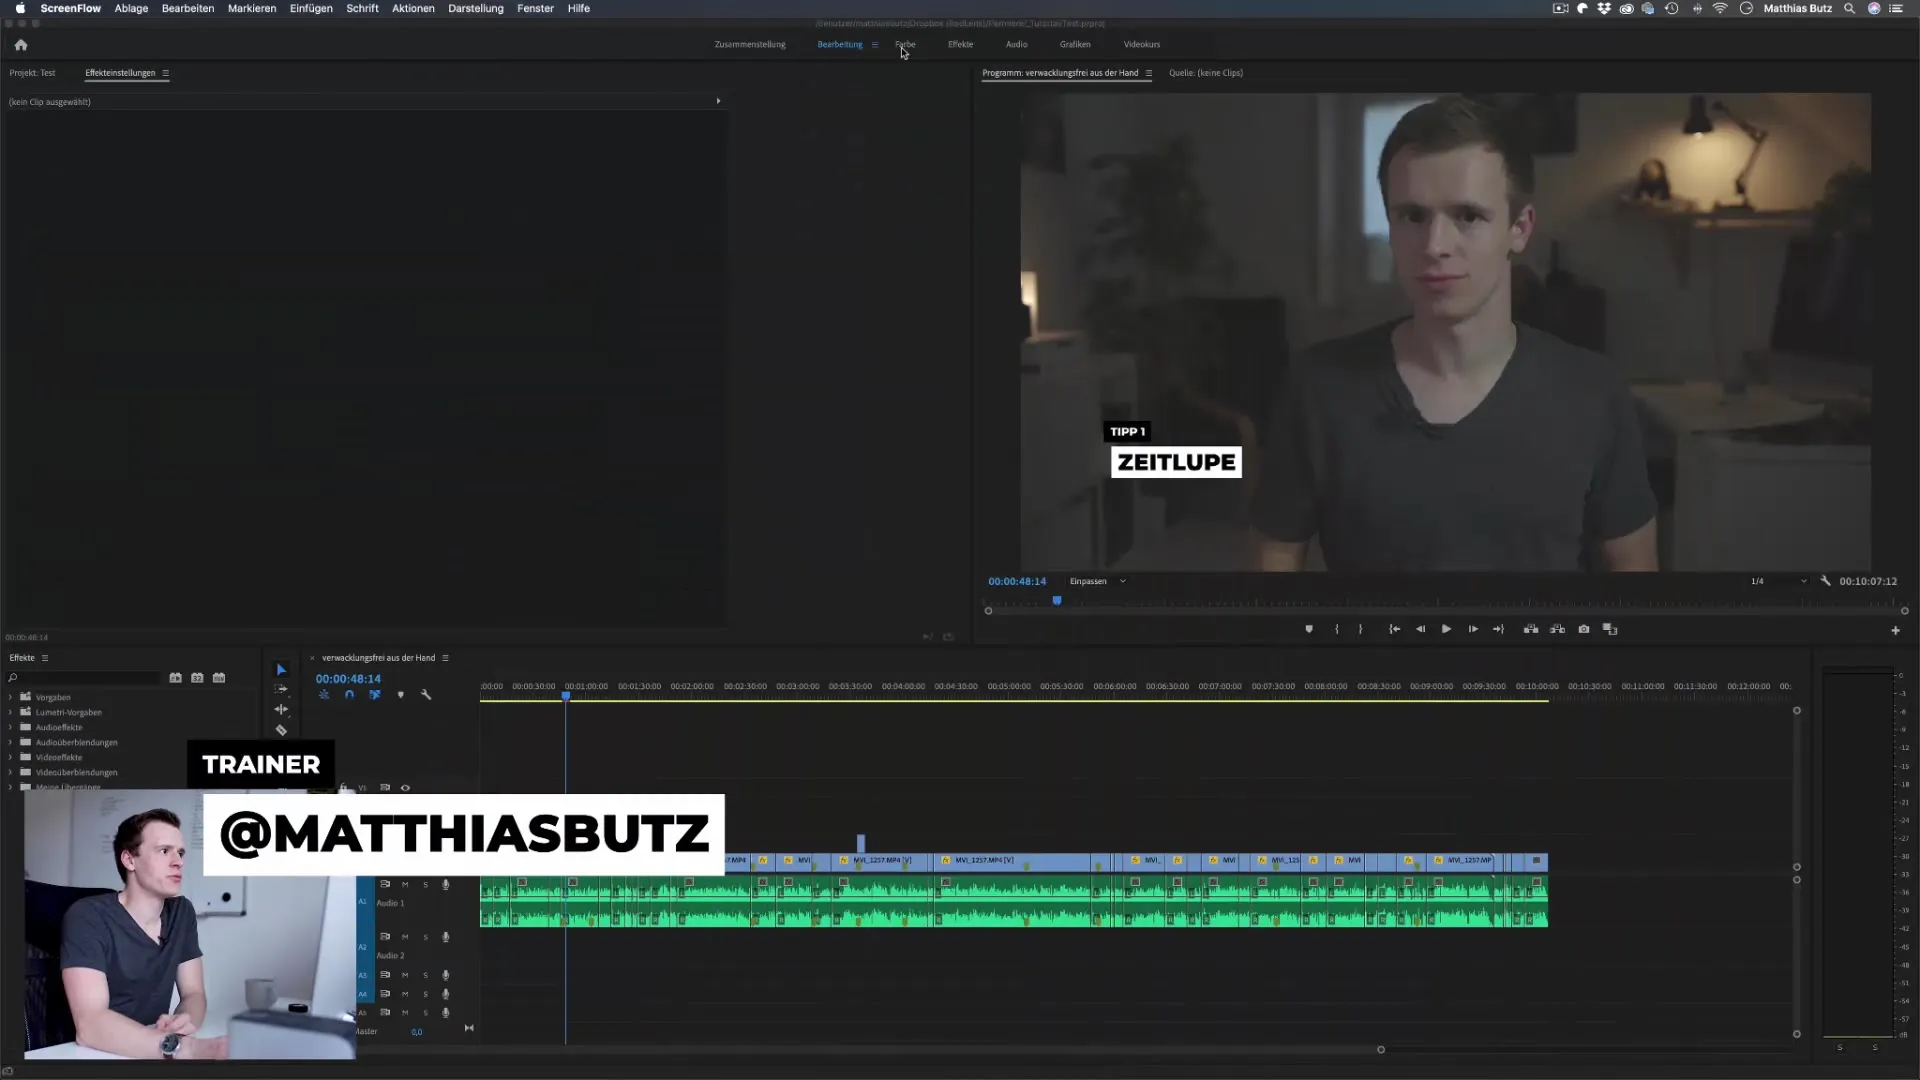1920x1080 pixels.
Task: Add a marker in the Program monitor
Action: 1309,629
